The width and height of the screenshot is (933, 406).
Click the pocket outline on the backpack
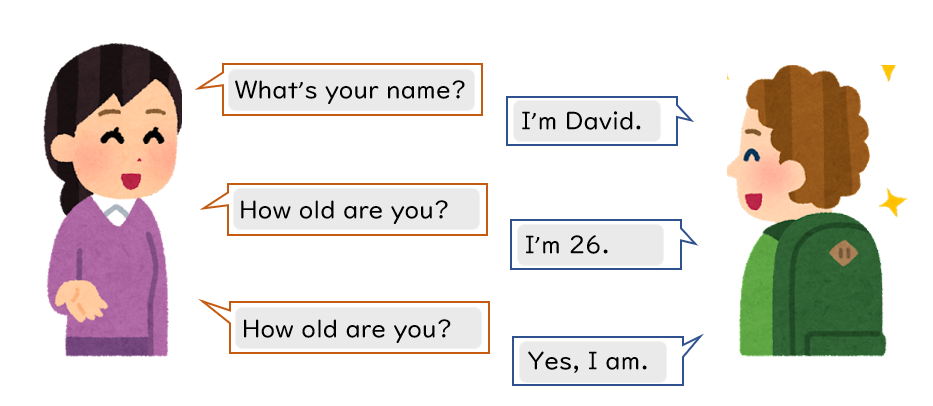click(845, 344)
